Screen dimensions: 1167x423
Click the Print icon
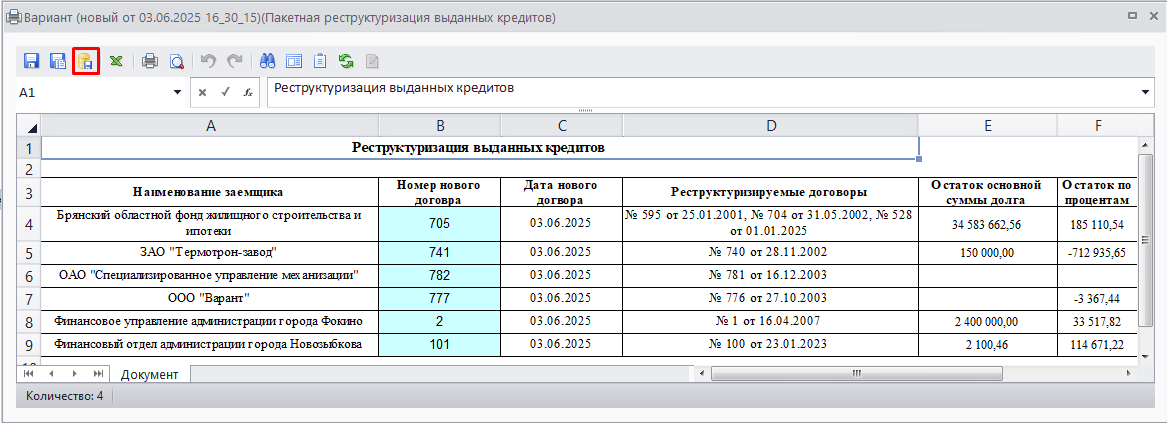150,61
